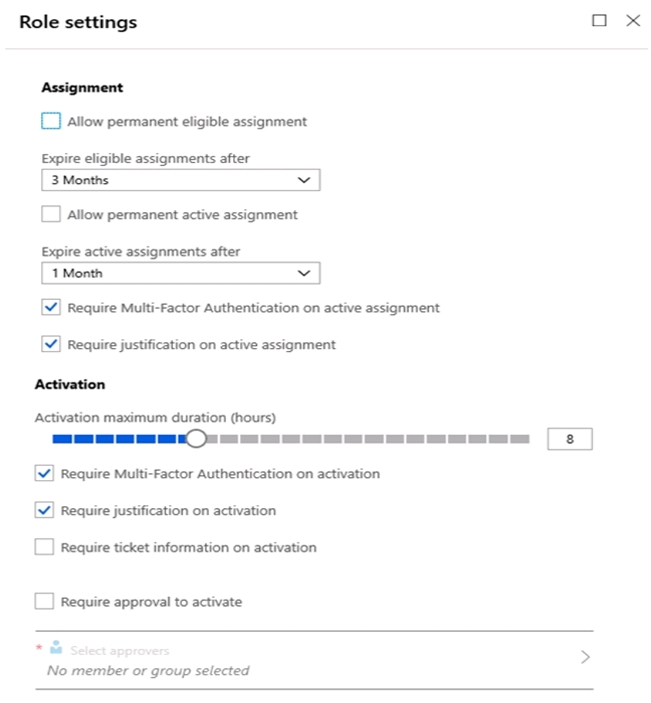This screenshot has height=703, width=651.
Task: Enable Allow permanent active assignment
Action: click(x=51, y=214)
